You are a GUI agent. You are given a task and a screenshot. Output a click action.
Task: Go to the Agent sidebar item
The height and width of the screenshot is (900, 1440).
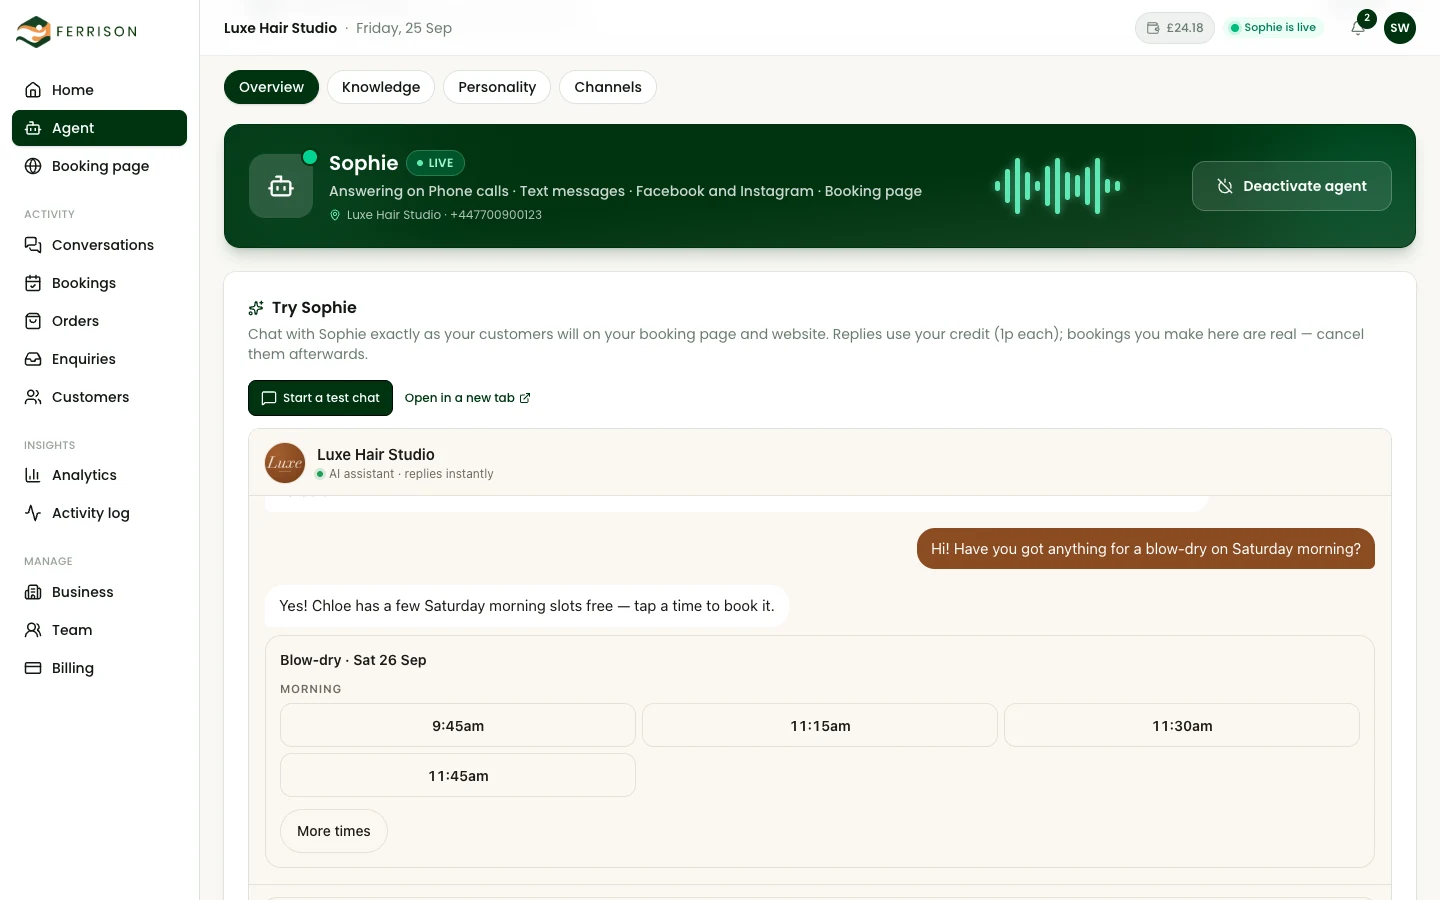99,128
